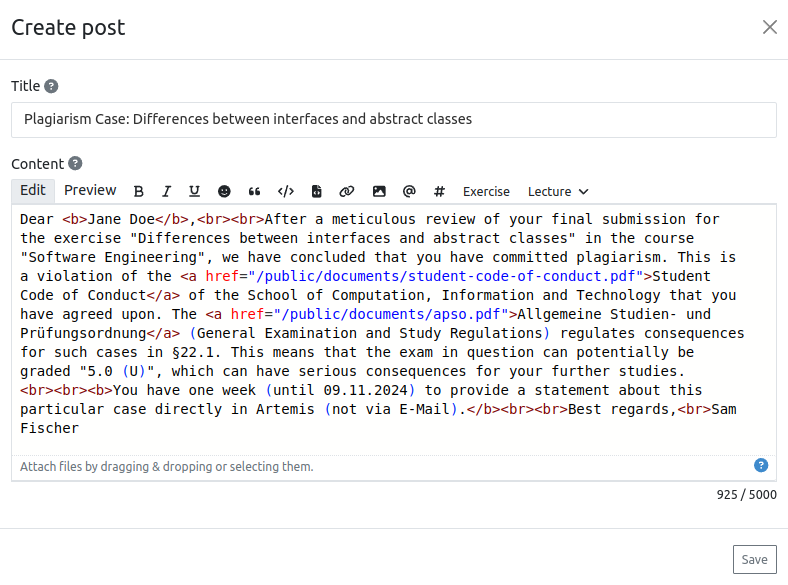Toggle italic formatting

[167, 192]
